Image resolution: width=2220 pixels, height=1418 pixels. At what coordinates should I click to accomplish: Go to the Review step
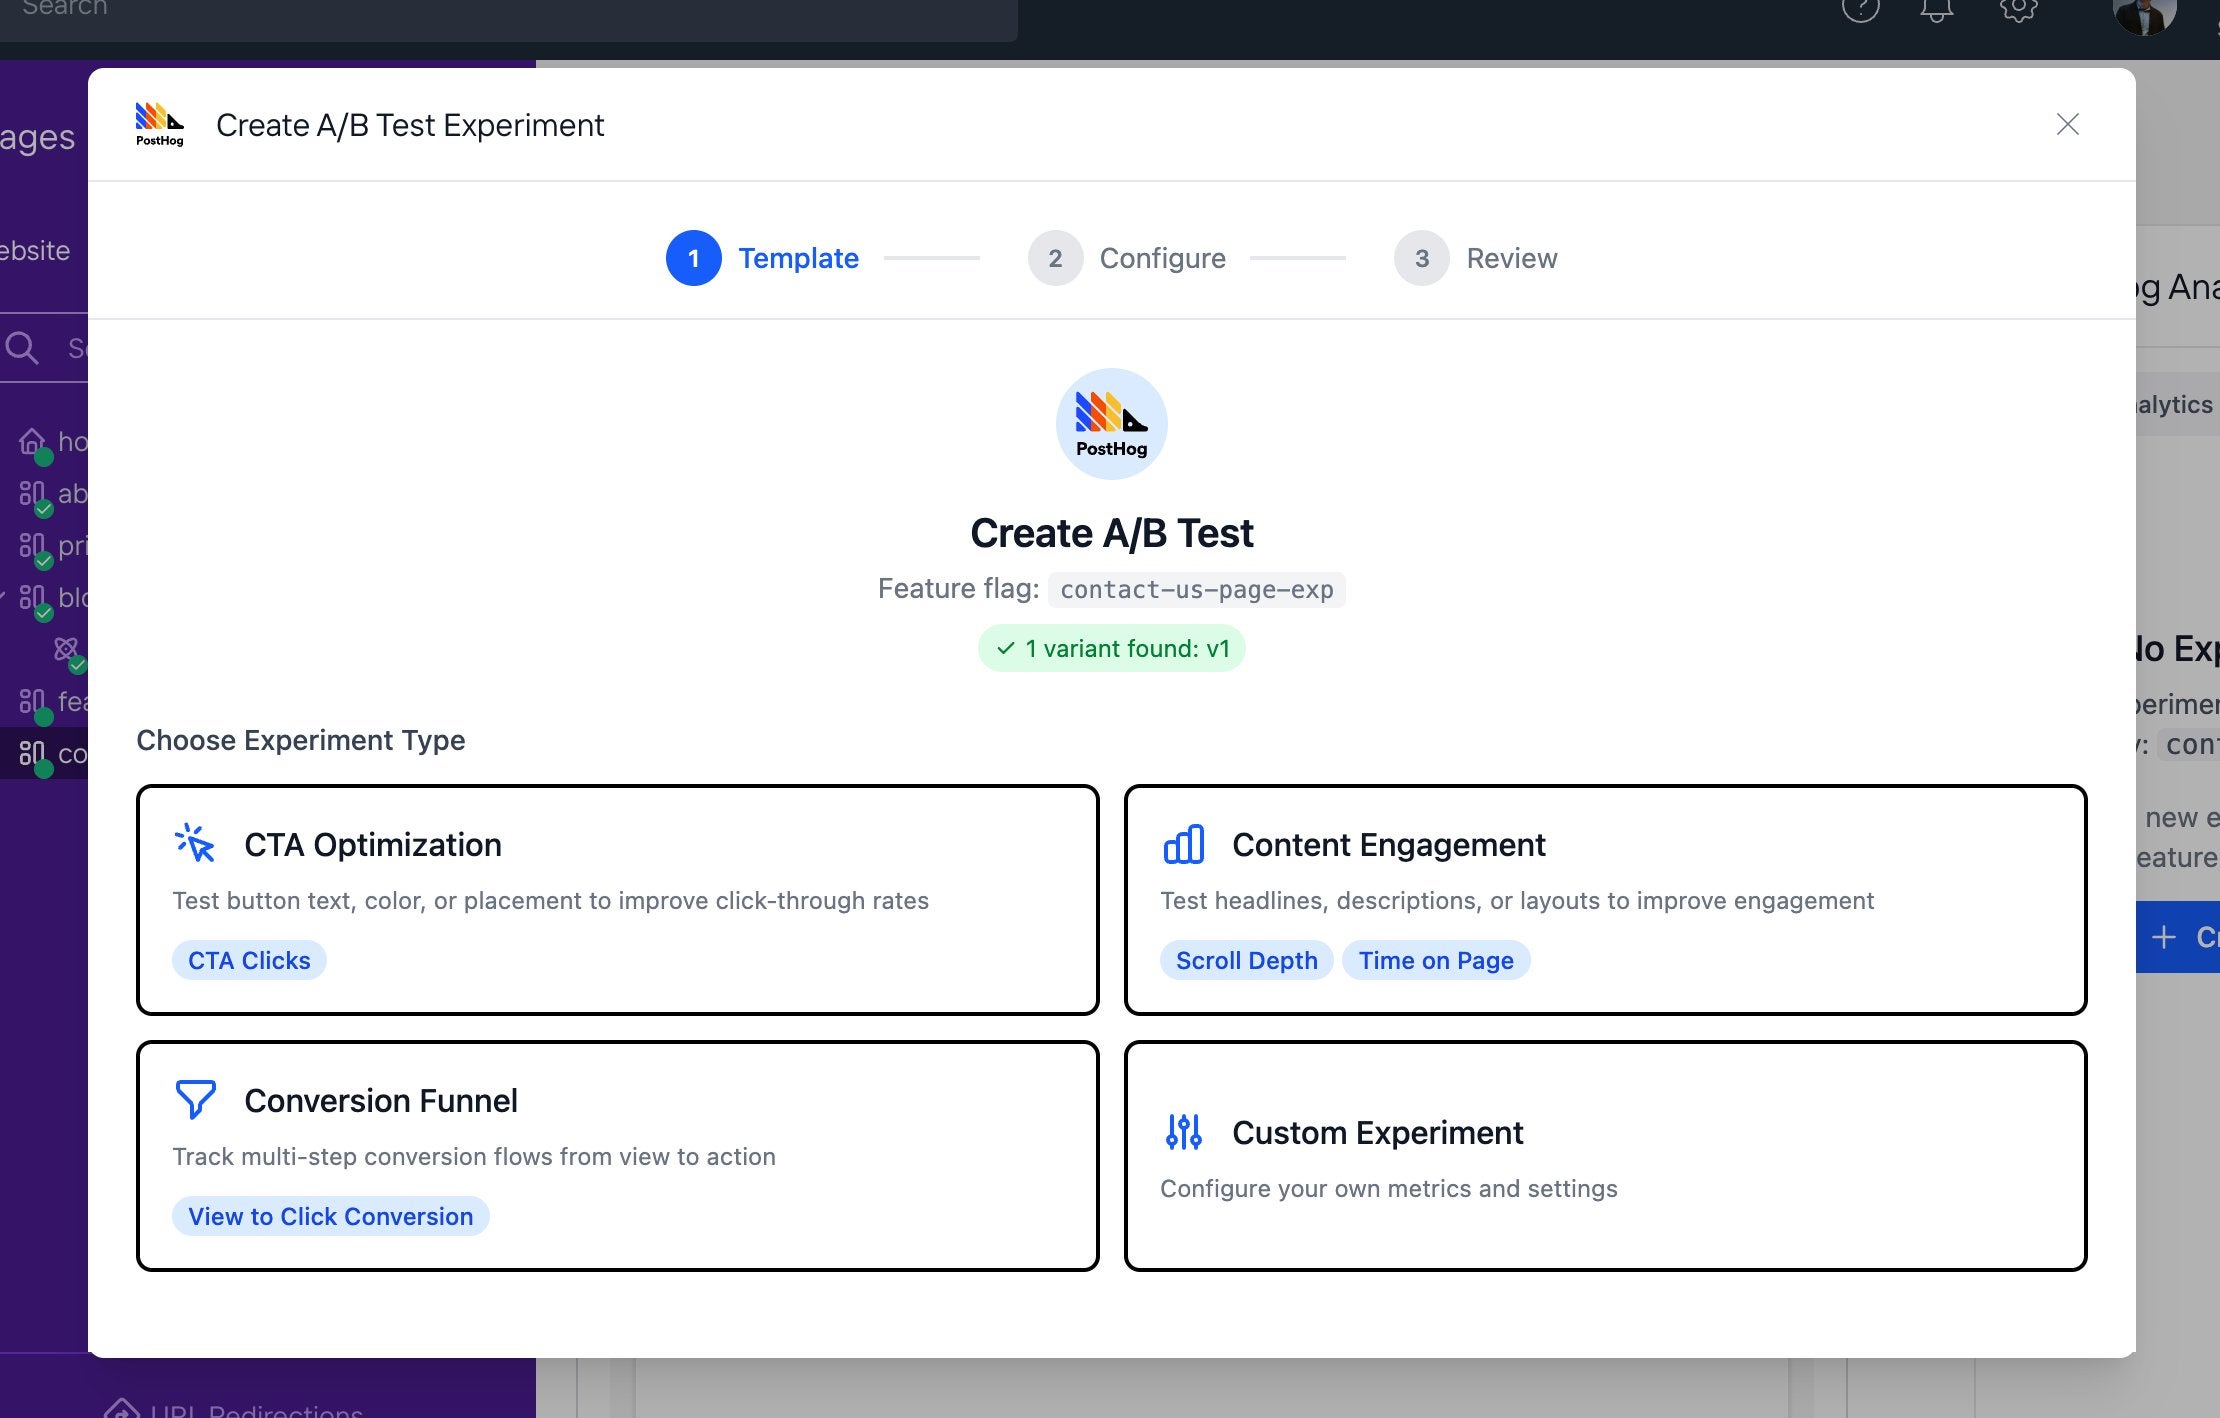1476,258
